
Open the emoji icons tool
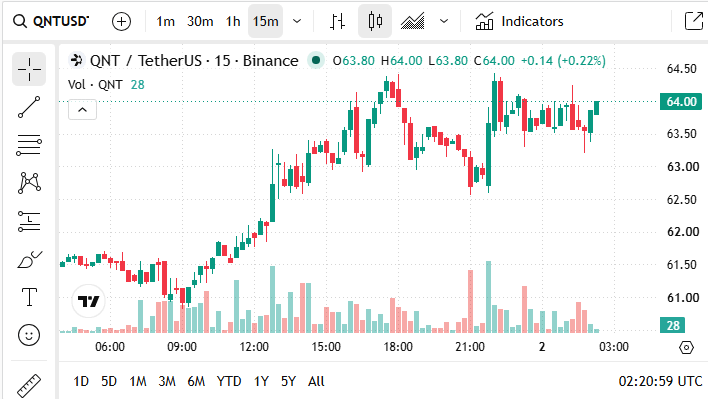pos(29,335)
